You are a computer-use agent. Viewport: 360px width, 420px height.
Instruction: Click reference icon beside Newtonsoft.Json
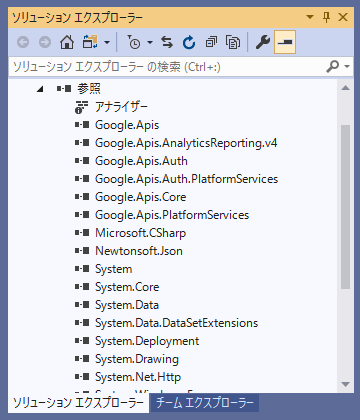pyautogui.click(x=82, y=250)
